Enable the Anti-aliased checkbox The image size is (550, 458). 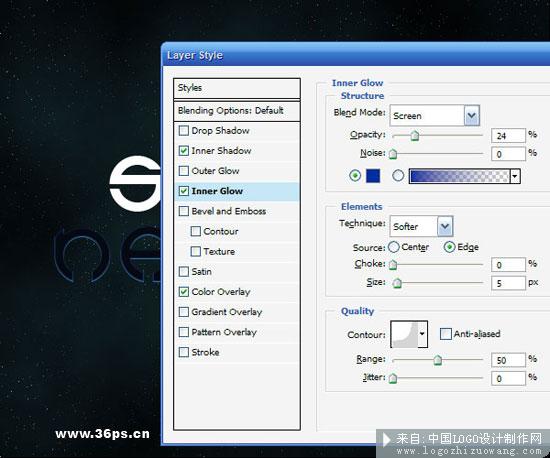coord(445,334)
